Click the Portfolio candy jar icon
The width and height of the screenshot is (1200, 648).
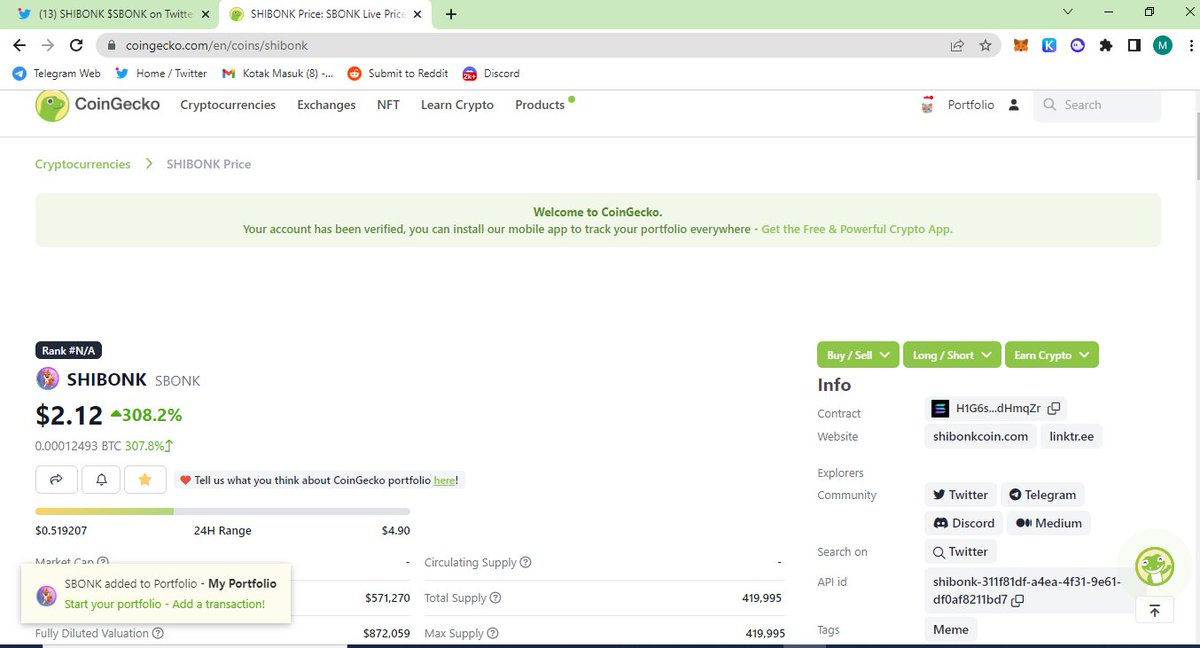tap(927, 105)
